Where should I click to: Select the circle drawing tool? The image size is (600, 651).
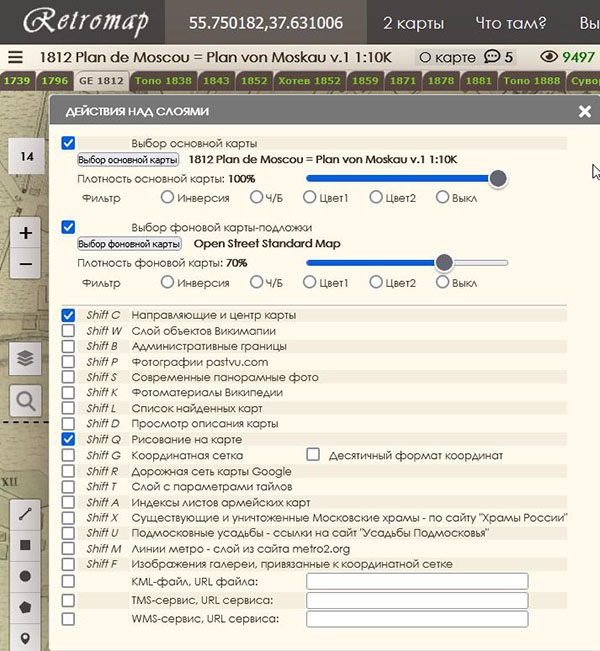pyautogui.click(x=26, y=576)
